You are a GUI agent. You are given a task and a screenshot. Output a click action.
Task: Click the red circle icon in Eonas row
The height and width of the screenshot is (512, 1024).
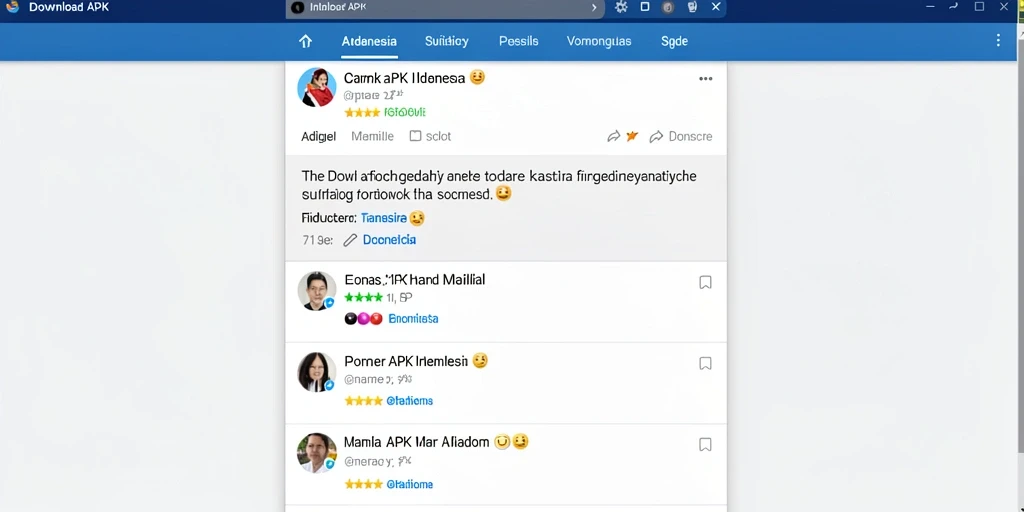coord(376,319)
